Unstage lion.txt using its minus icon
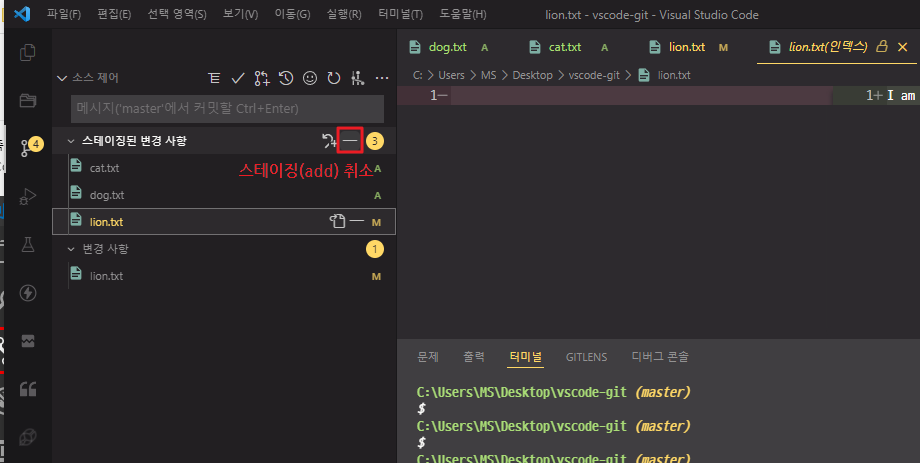This screenshot has height=463, width=920. tap(357, 221)
